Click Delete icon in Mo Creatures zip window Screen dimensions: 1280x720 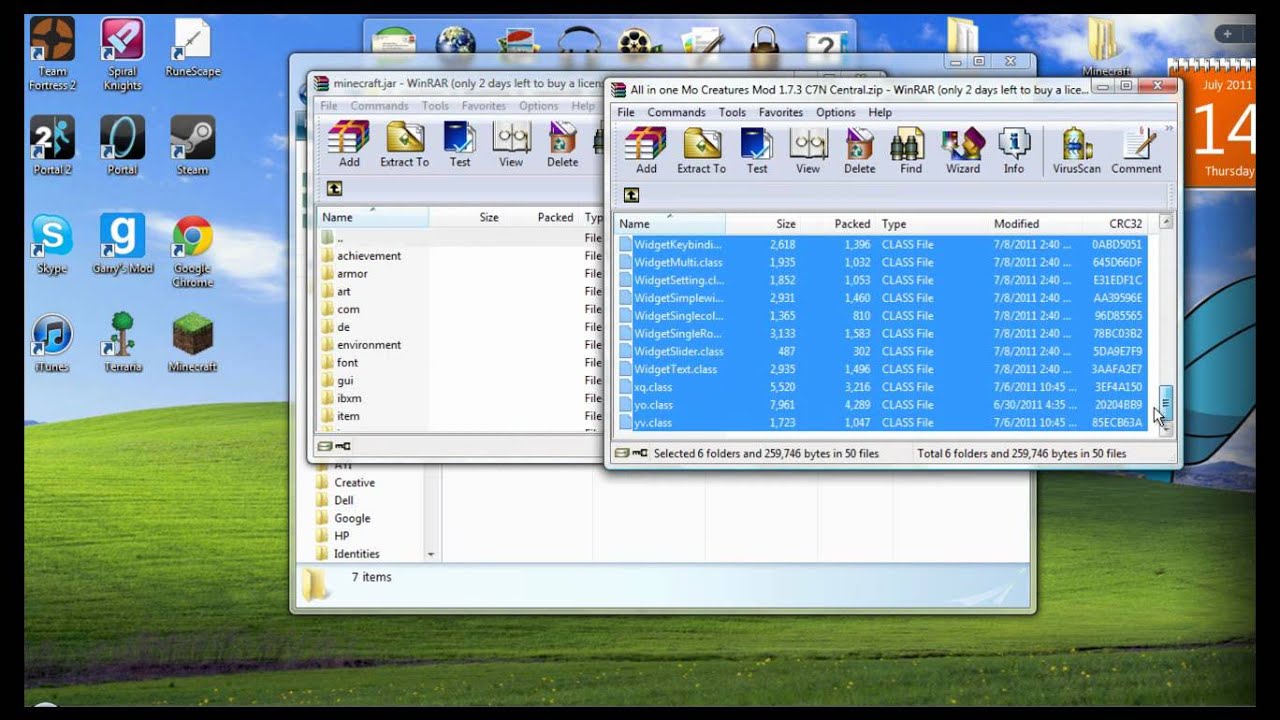[x=860, y=151]
